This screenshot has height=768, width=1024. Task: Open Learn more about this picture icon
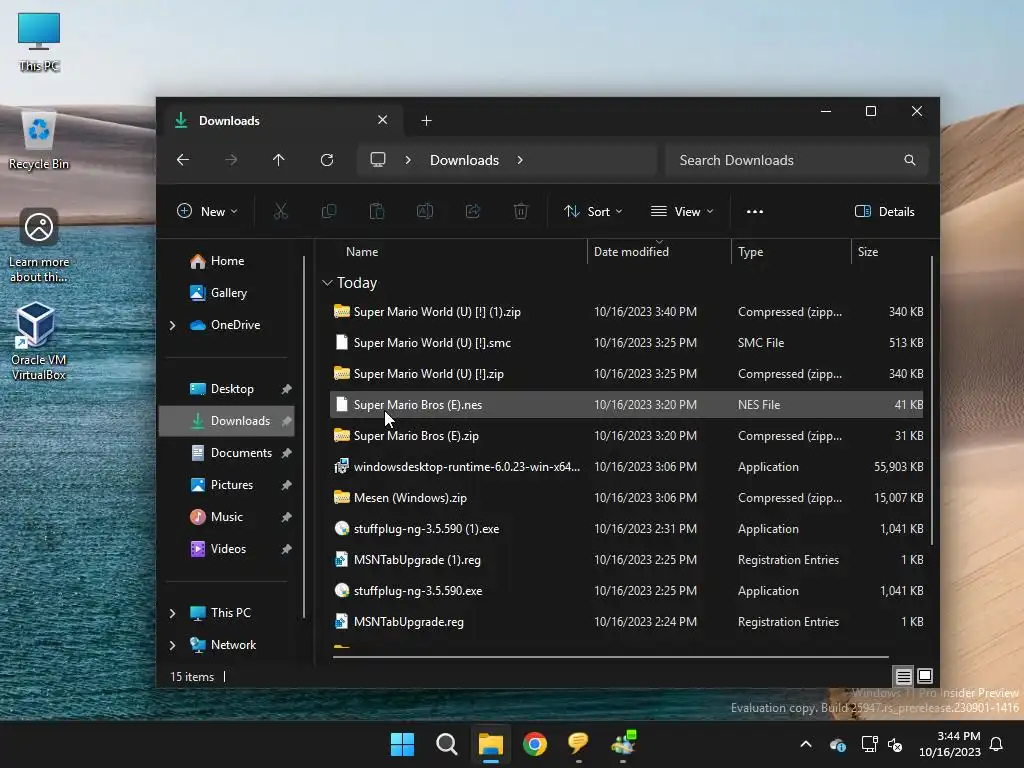(x=39, y=245)
